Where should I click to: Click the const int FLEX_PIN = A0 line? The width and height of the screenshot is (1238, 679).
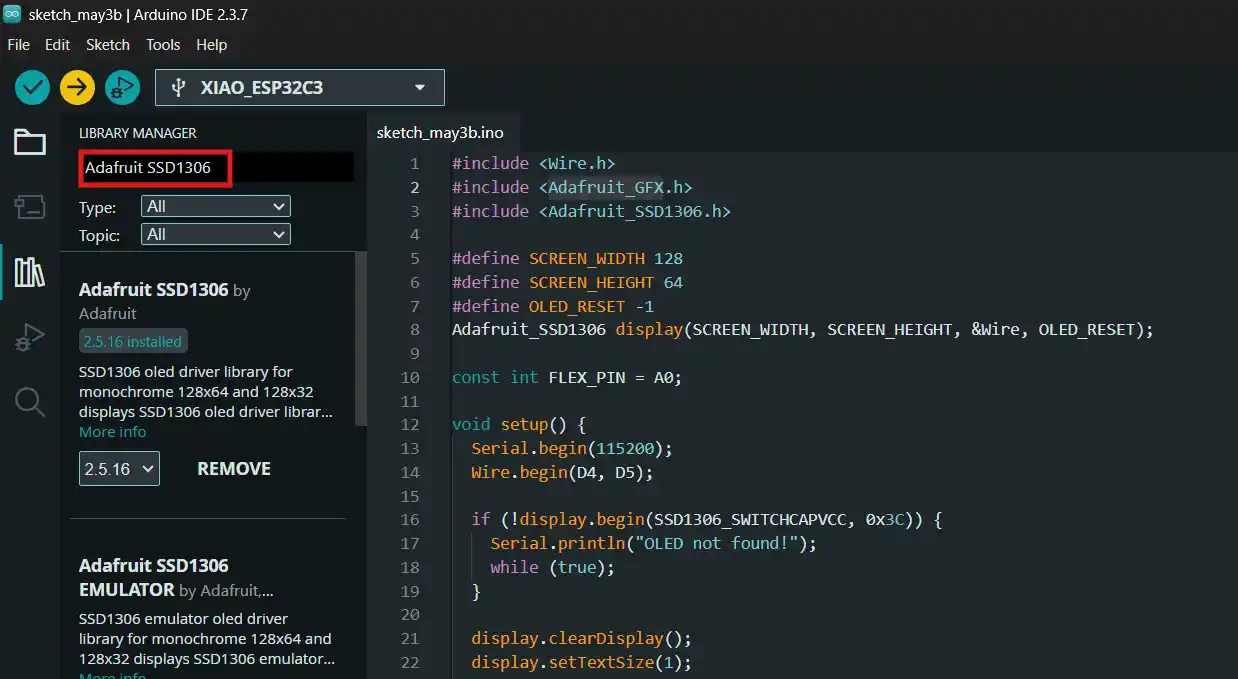pyautogui.click(x=567, y=377)
